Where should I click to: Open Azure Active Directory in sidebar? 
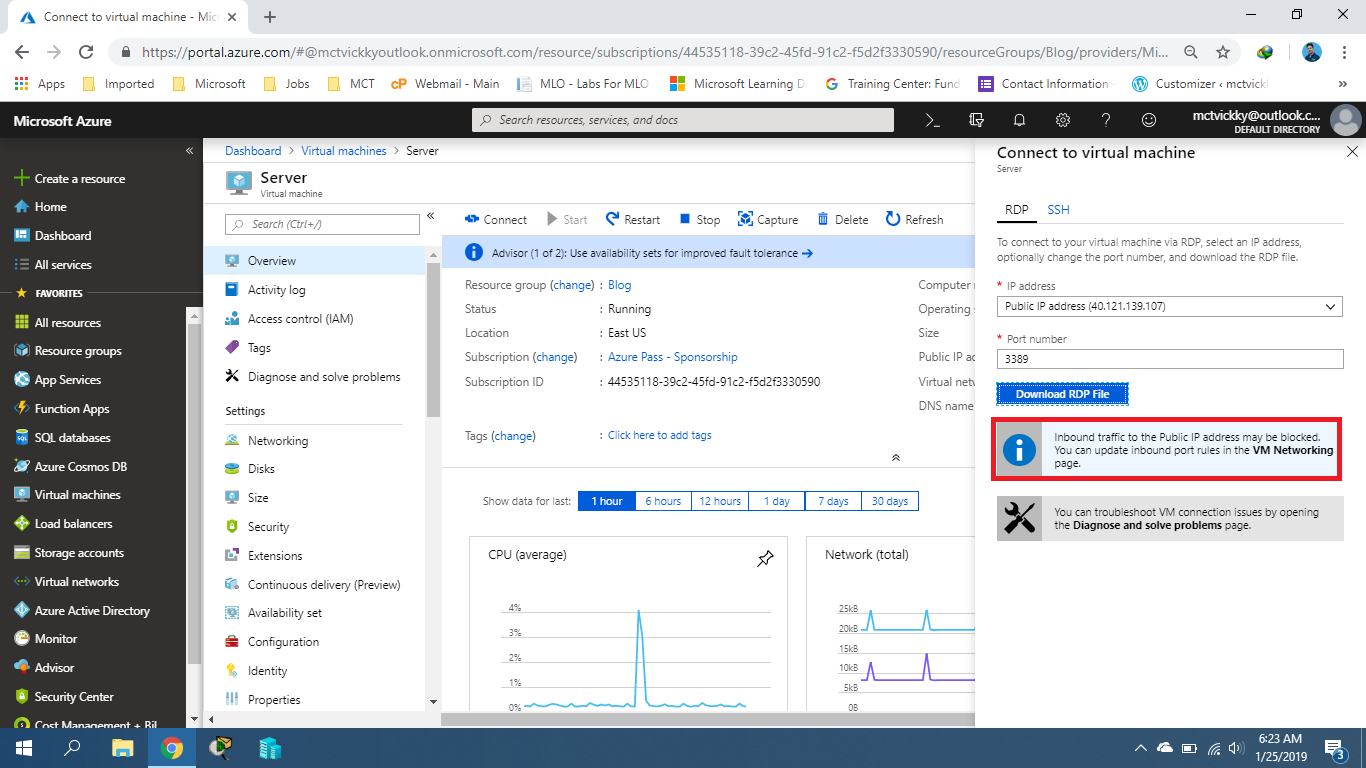coord(93,611)
